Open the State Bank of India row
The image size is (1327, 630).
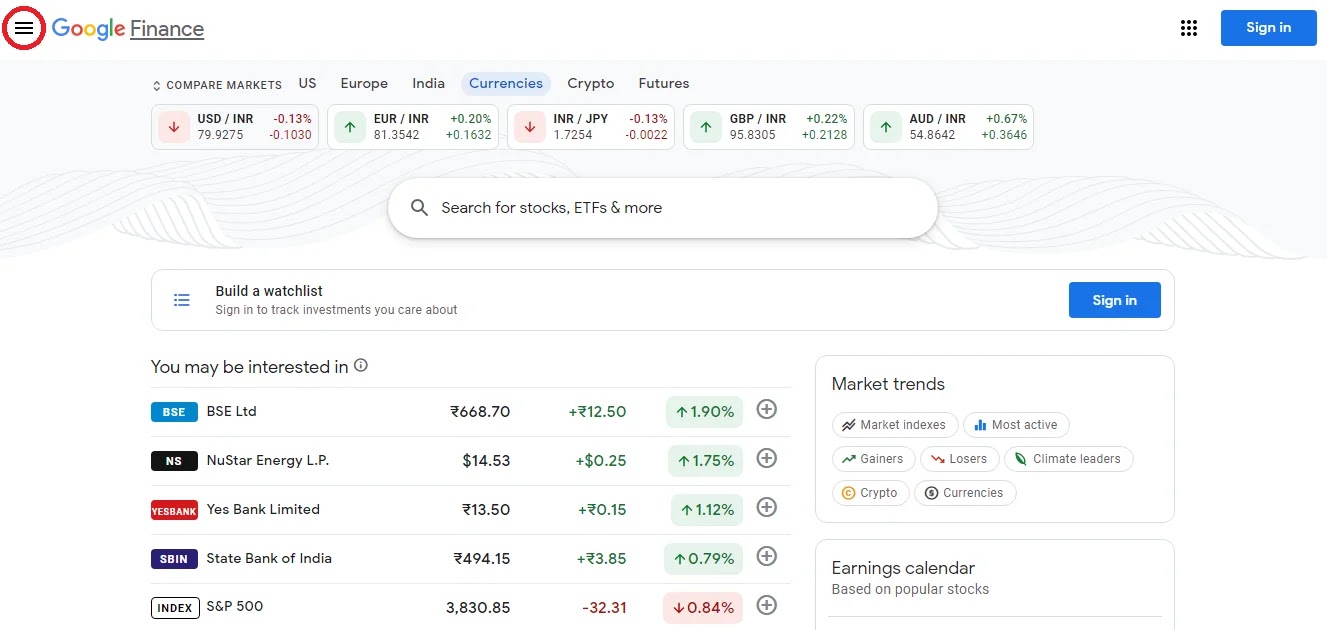click(471, 559)
